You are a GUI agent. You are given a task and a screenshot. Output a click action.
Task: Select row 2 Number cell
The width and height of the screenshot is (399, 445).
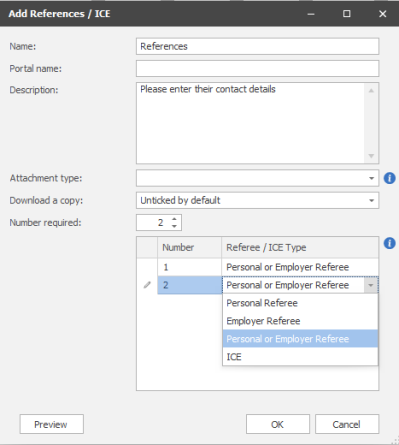[x=189, y=285]
